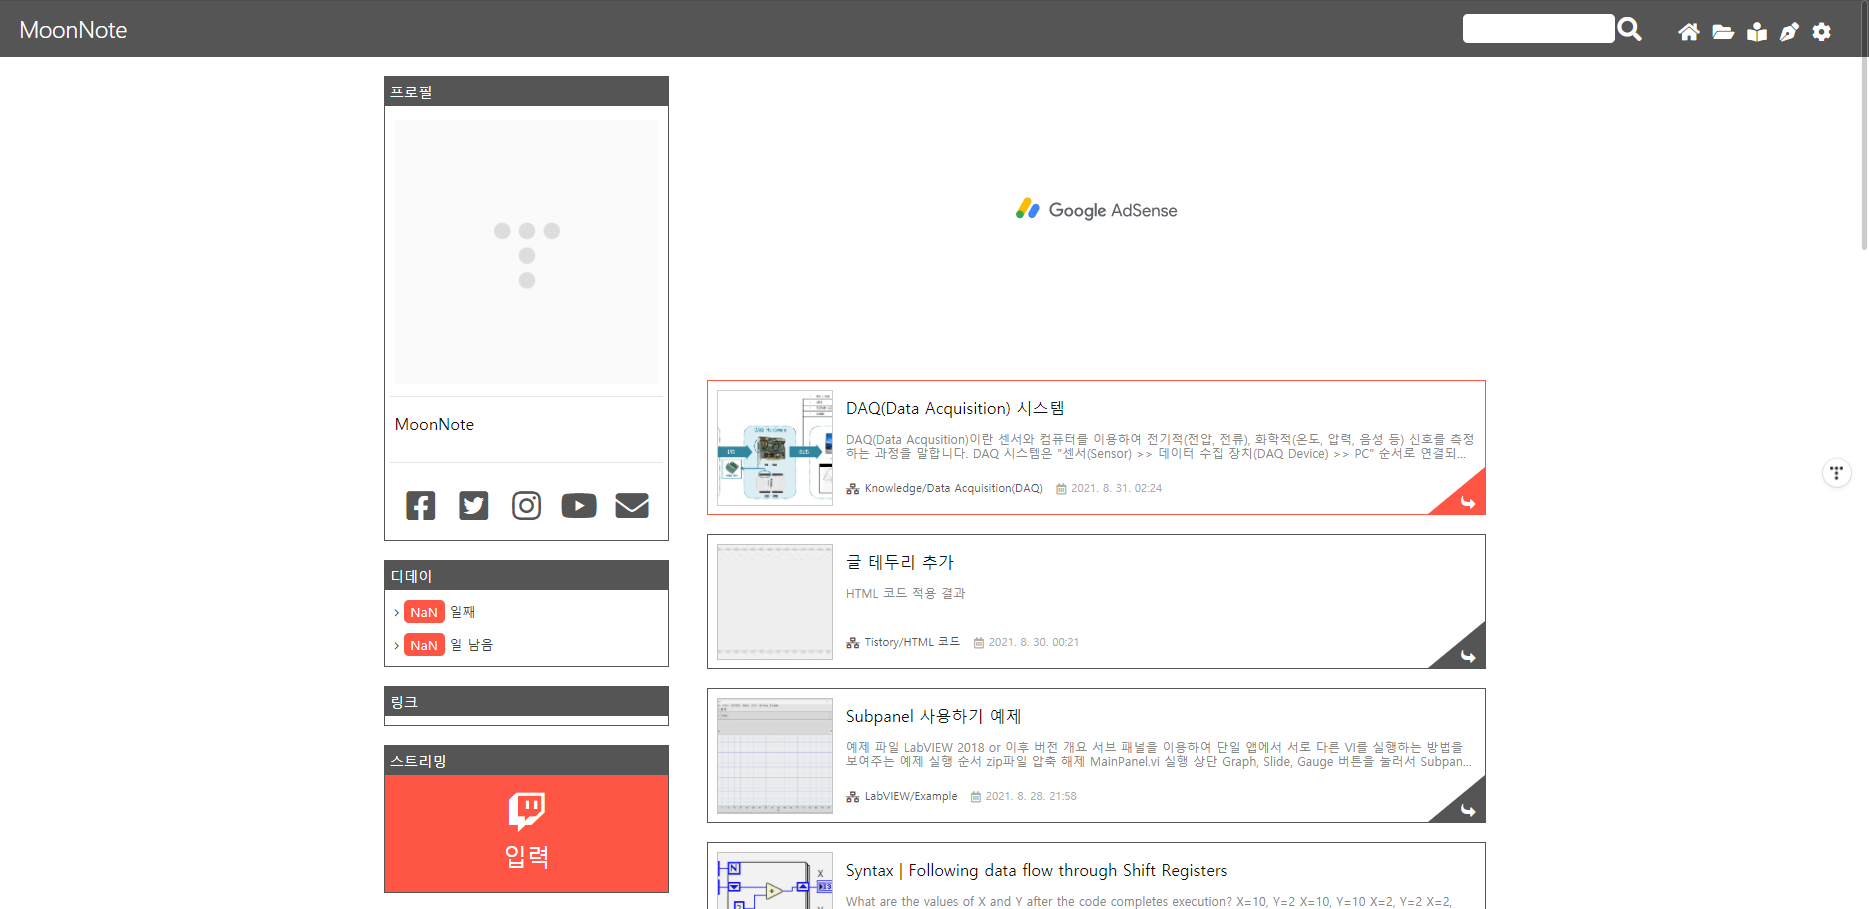1869x909 pixels.
Task: Open the book reader (guestbook) icon
Action: (1757, 32)
